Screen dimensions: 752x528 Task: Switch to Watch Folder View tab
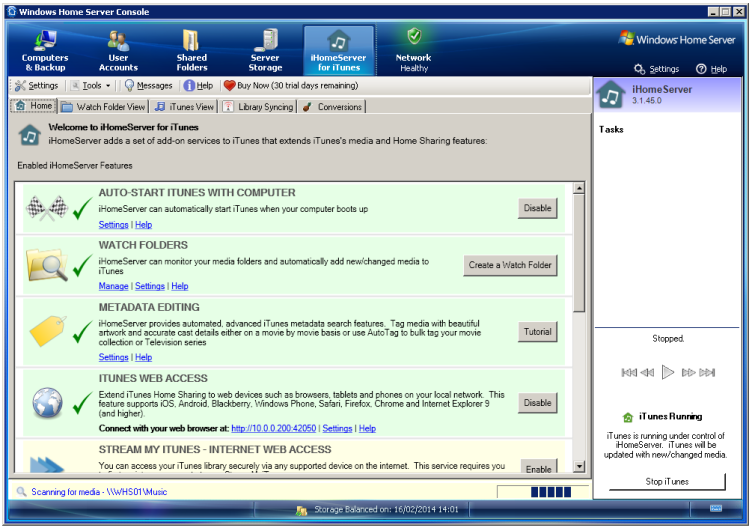[x=104, y=107]
